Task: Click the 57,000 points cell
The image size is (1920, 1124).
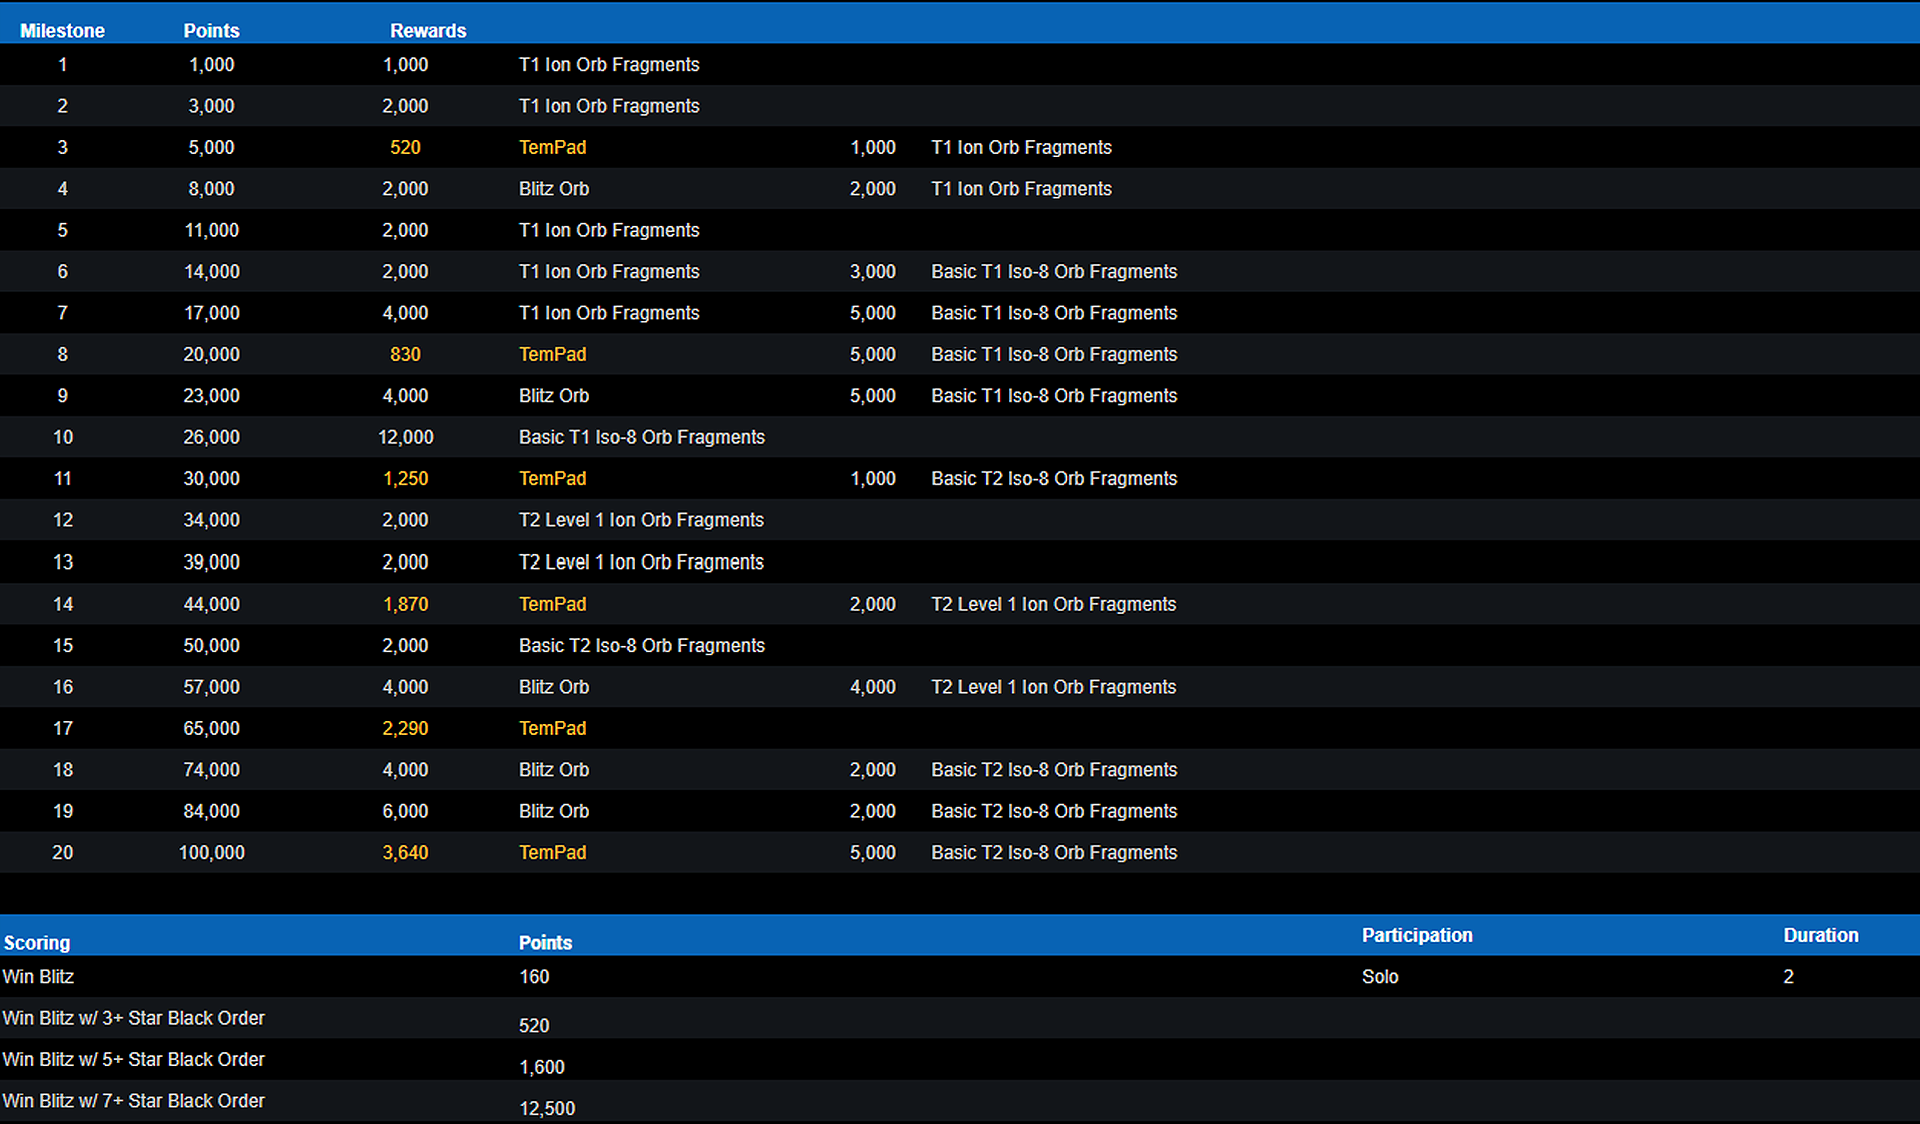Action: coord(211,687)
